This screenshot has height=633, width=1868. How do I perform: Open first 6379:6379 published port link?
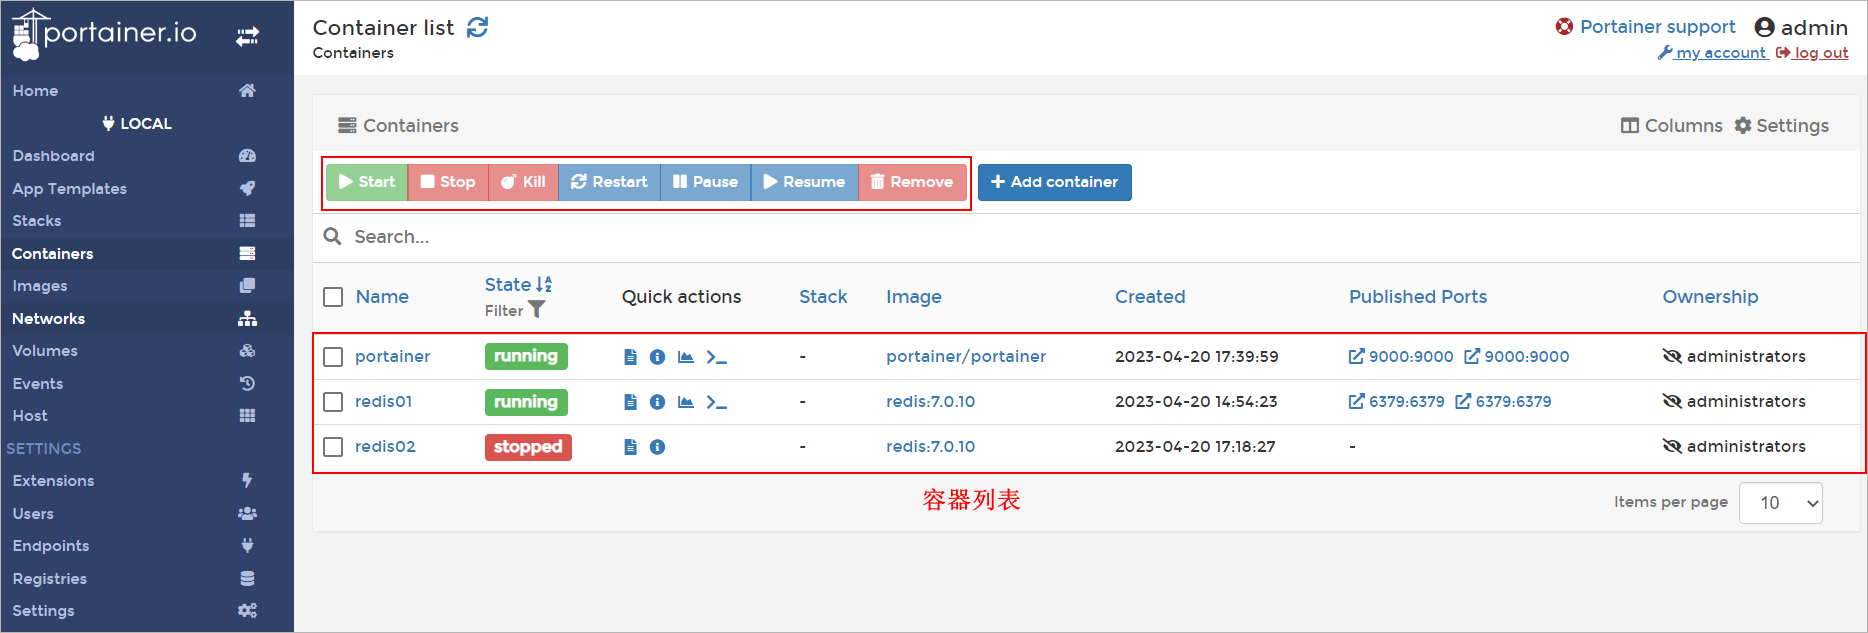pos(1396,402)
